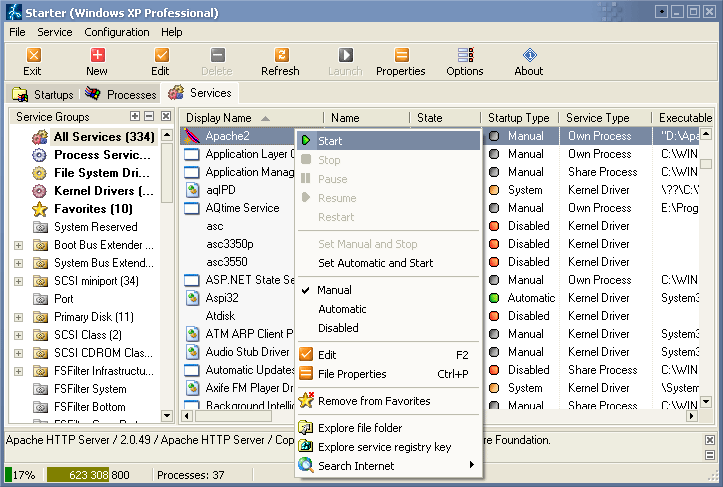Sort by the Display Name column header
Screen dimensions: 723x487
point(228,118)
